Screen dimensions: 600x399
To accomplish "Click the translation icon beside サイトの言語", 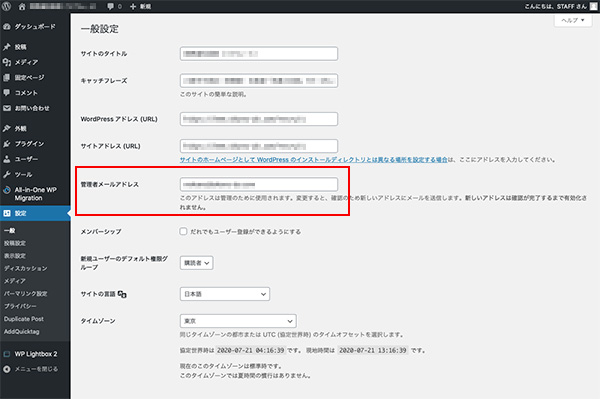I will (122, 294).
